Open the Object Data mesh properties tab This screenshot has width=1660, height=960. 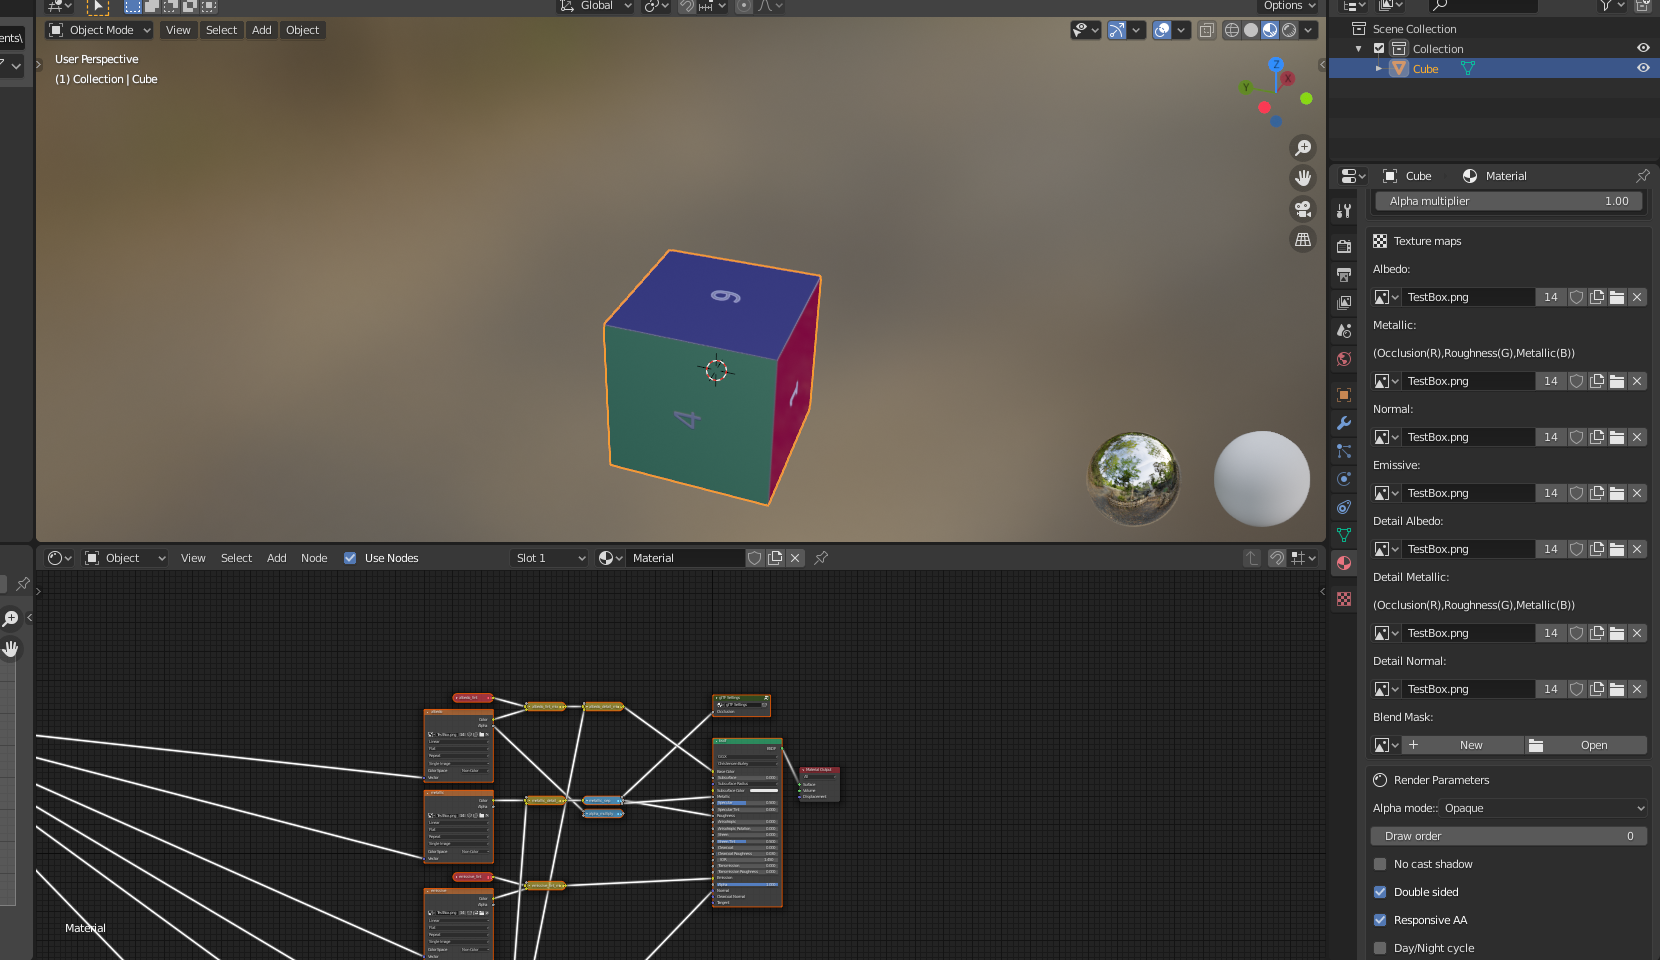(x=1344, y=535)
